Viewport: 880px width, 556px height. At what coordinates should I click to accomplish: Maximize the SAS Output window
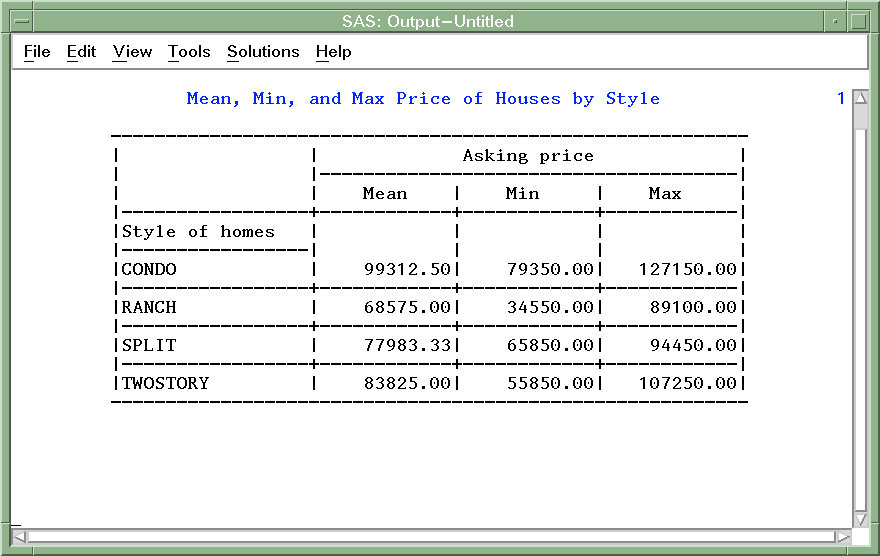(858, 21)
